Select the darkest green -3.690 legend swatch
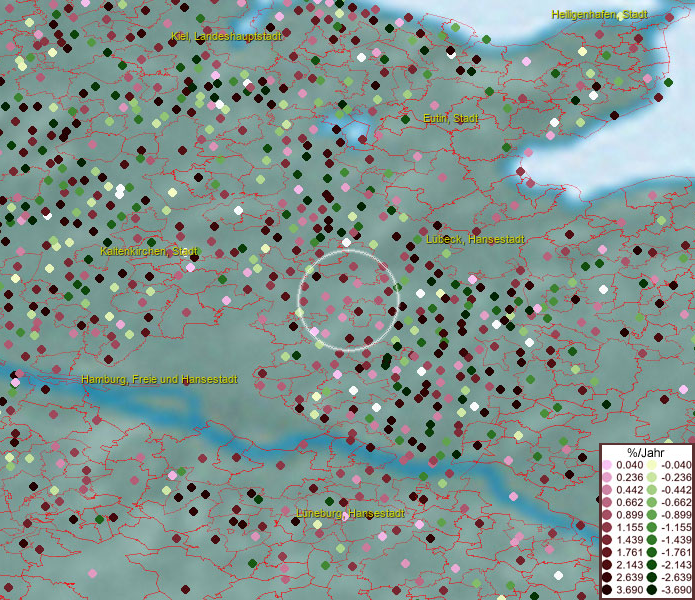 [x=652, y=590]
